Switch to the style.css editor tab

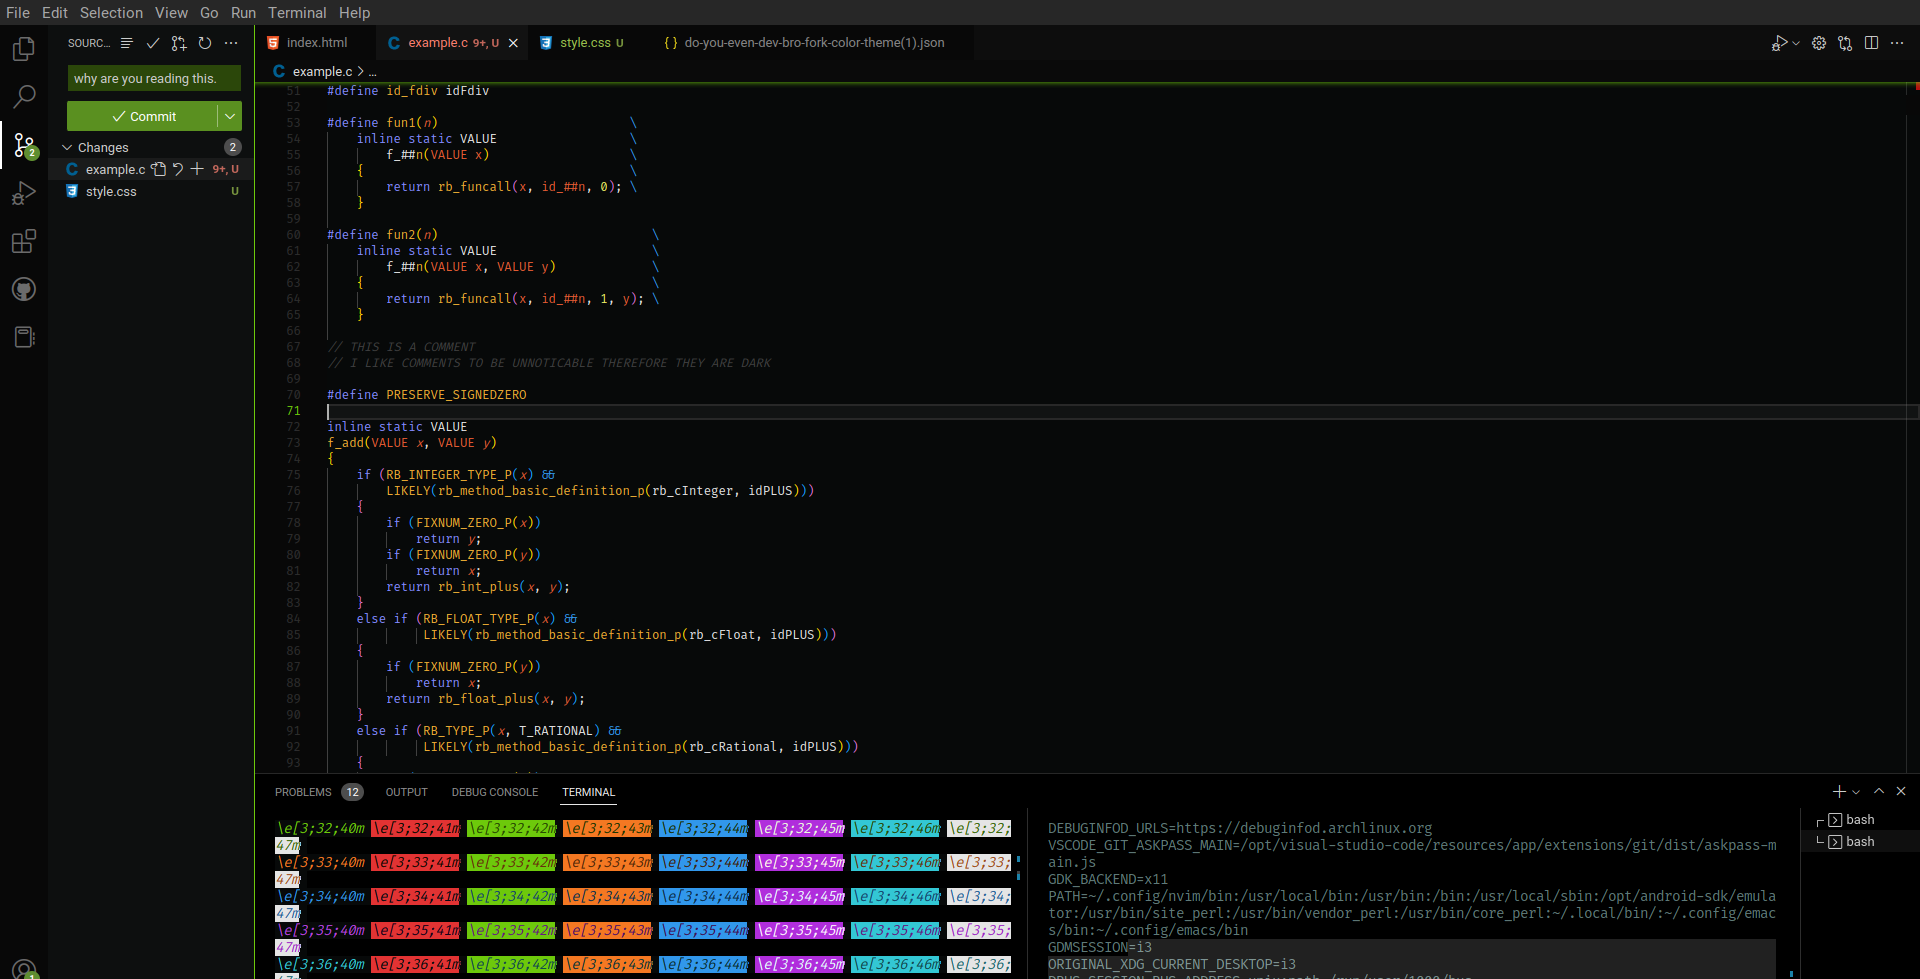tap(590, 43)
